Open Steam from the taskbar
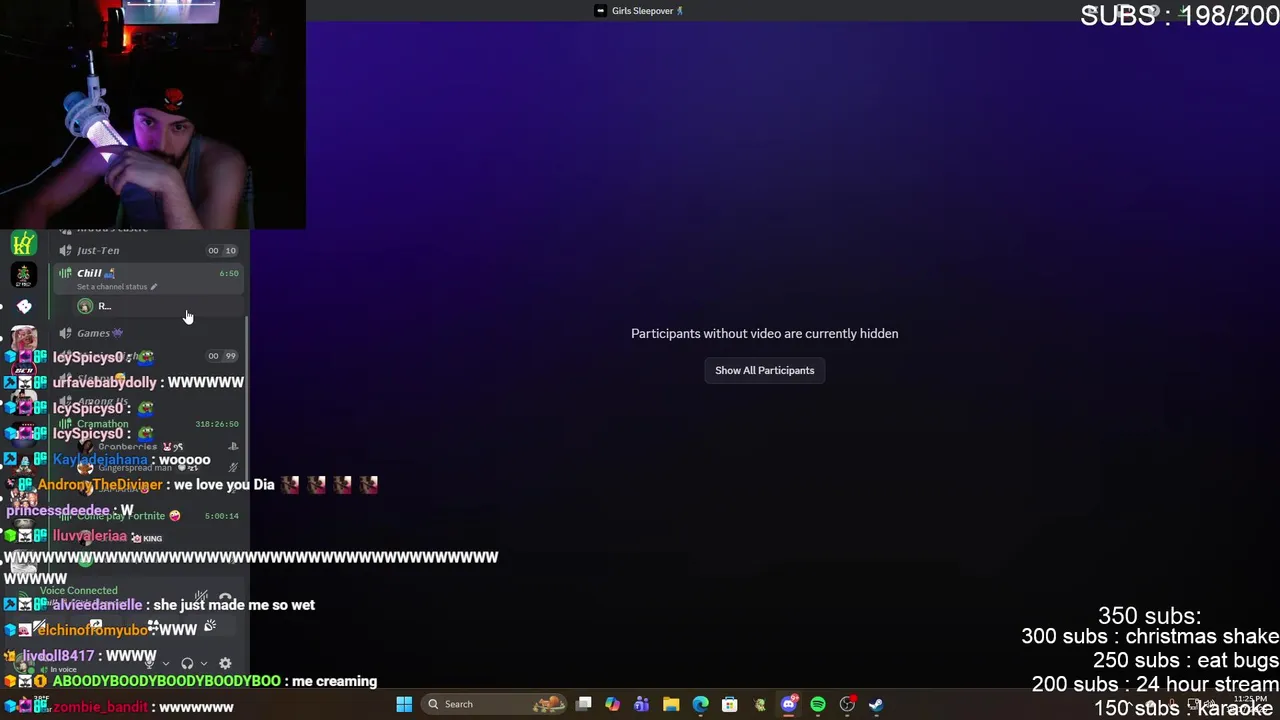 tap(876, 704)
